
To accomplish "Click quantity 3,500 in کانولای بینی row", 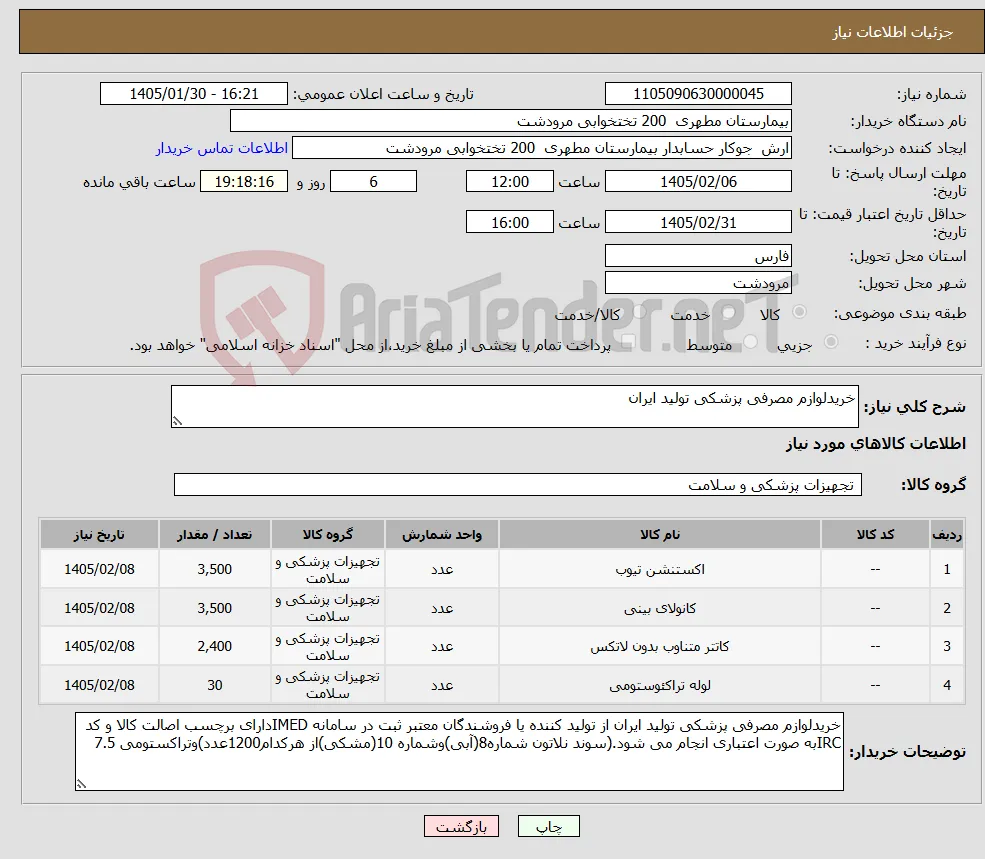I will point(214,608).
